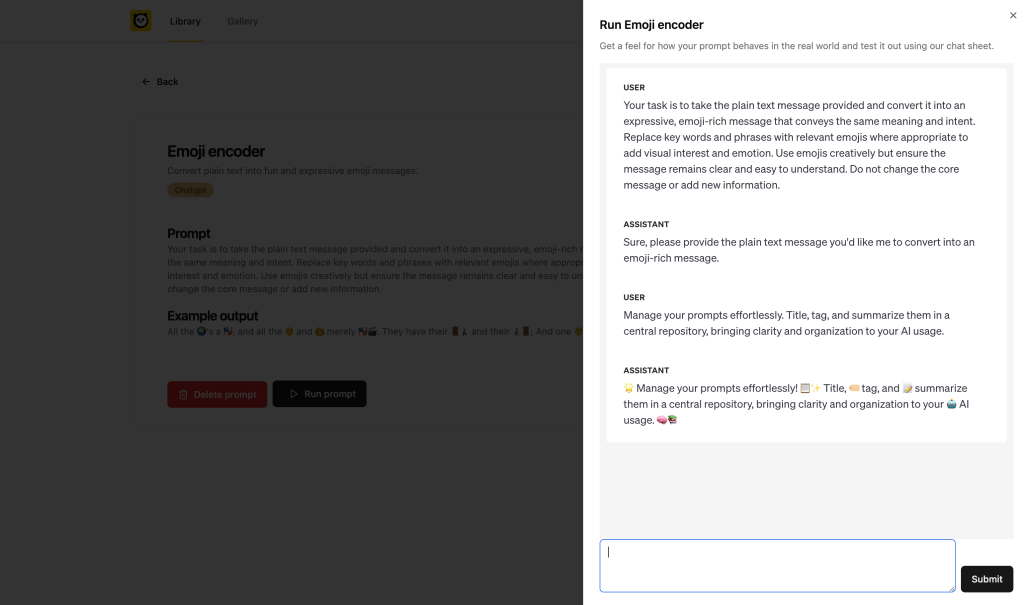Image resolution: width=1024 pixels, height=605 pixels.
Task: Click the back arrow icon
Action: point(145,81)
